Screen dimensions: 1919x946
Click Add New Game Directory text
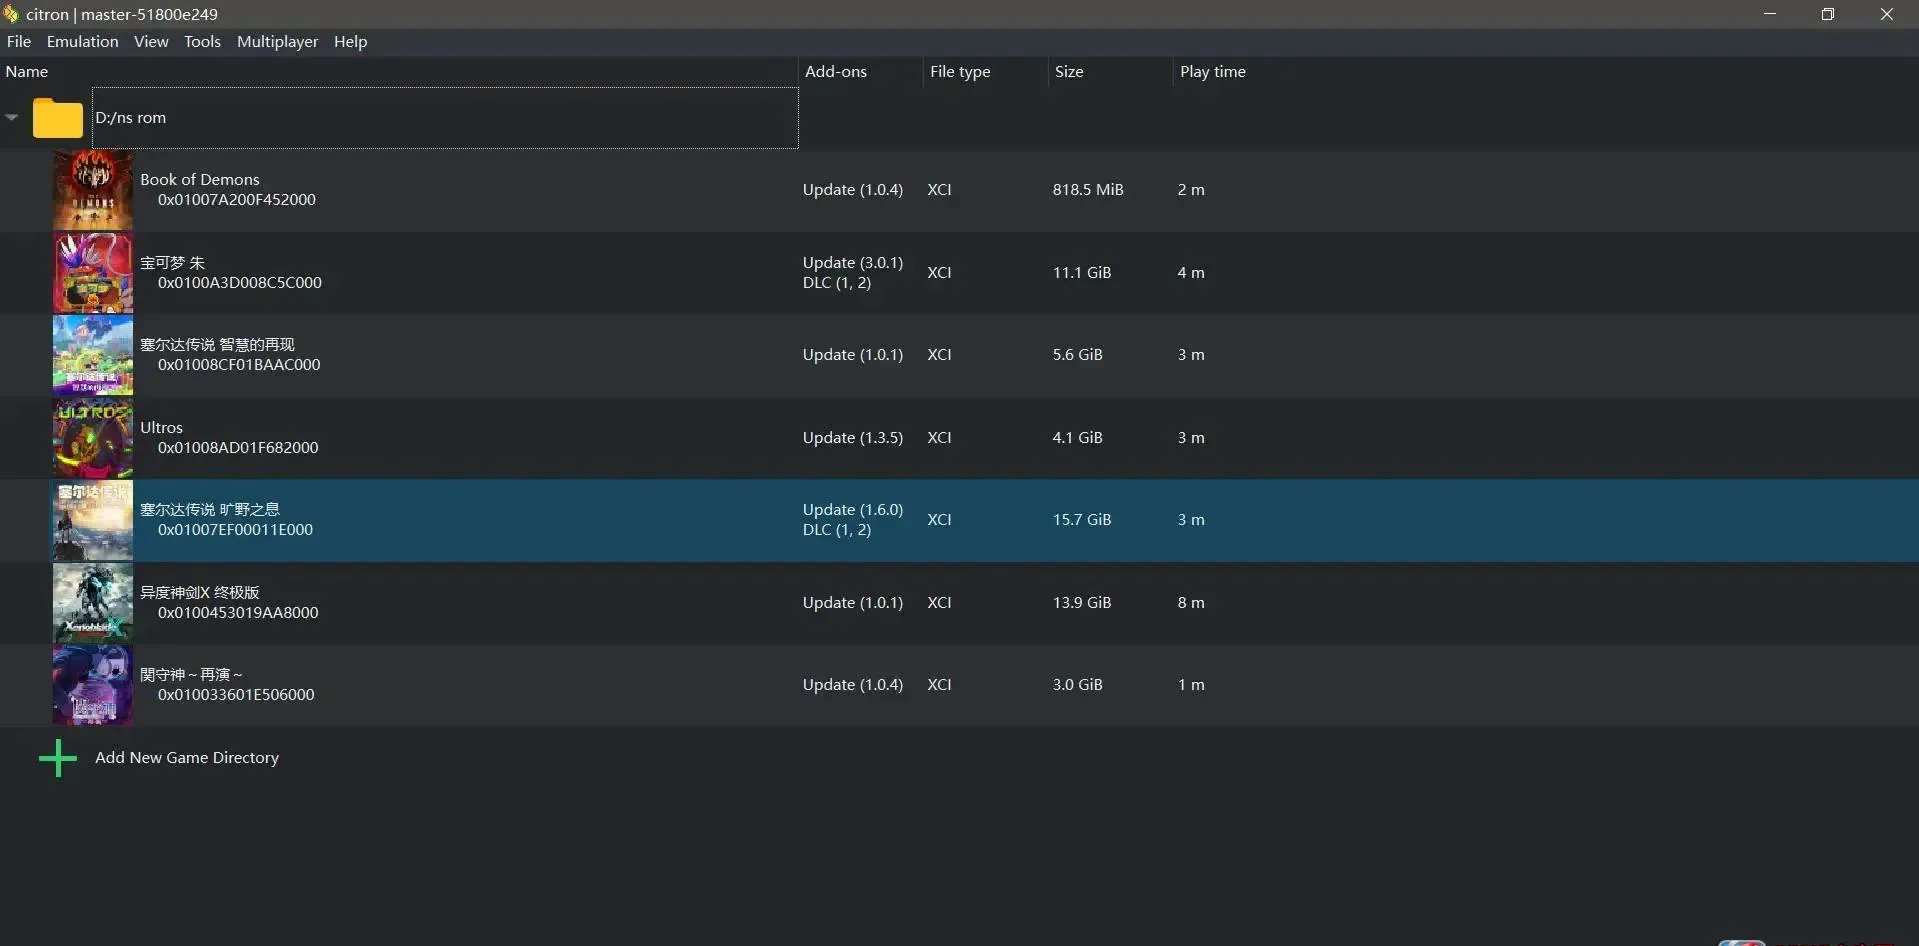187,758
